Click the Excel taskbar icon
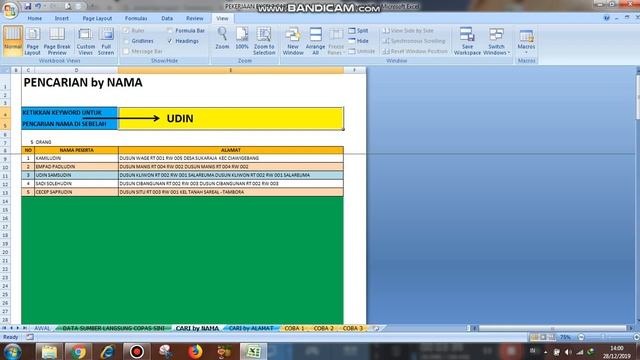 [x=253, y=351]
